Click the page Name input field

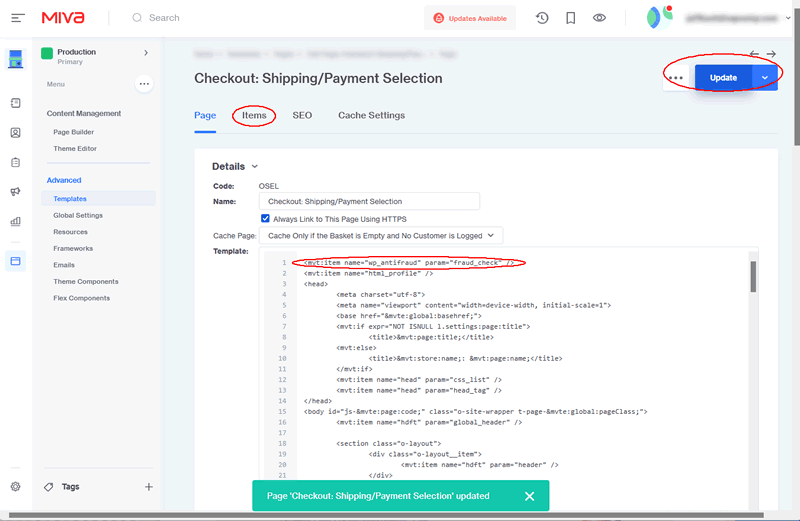[371, 201]
